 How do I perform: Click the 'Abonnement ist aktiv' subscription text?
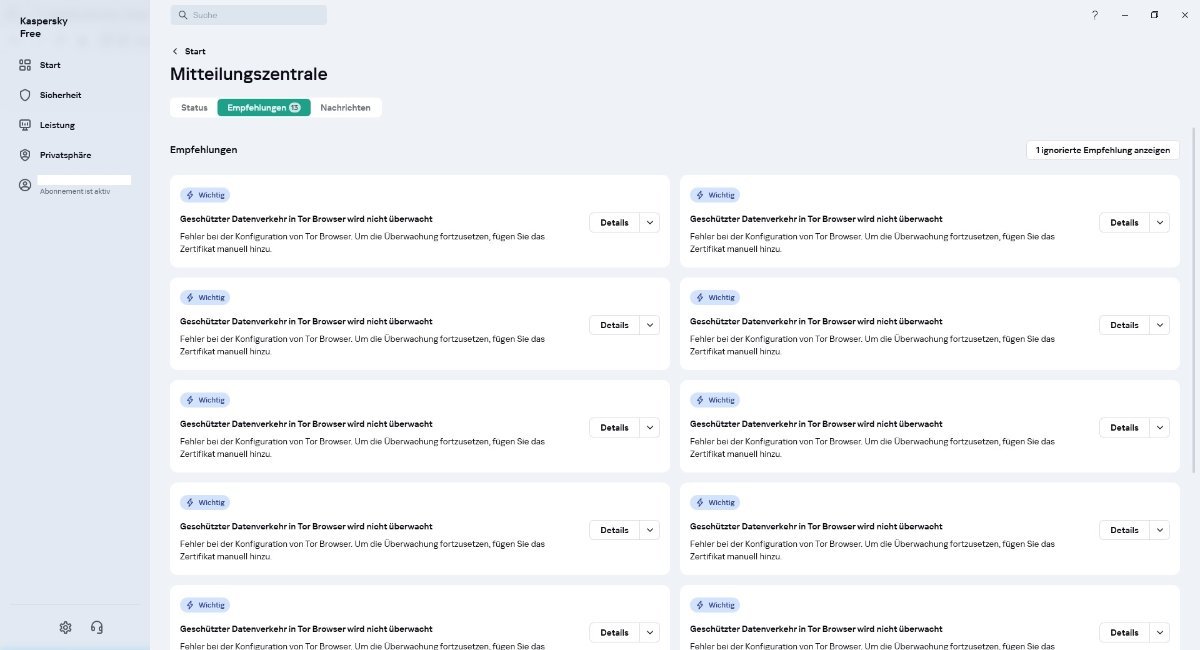[75, 191]
